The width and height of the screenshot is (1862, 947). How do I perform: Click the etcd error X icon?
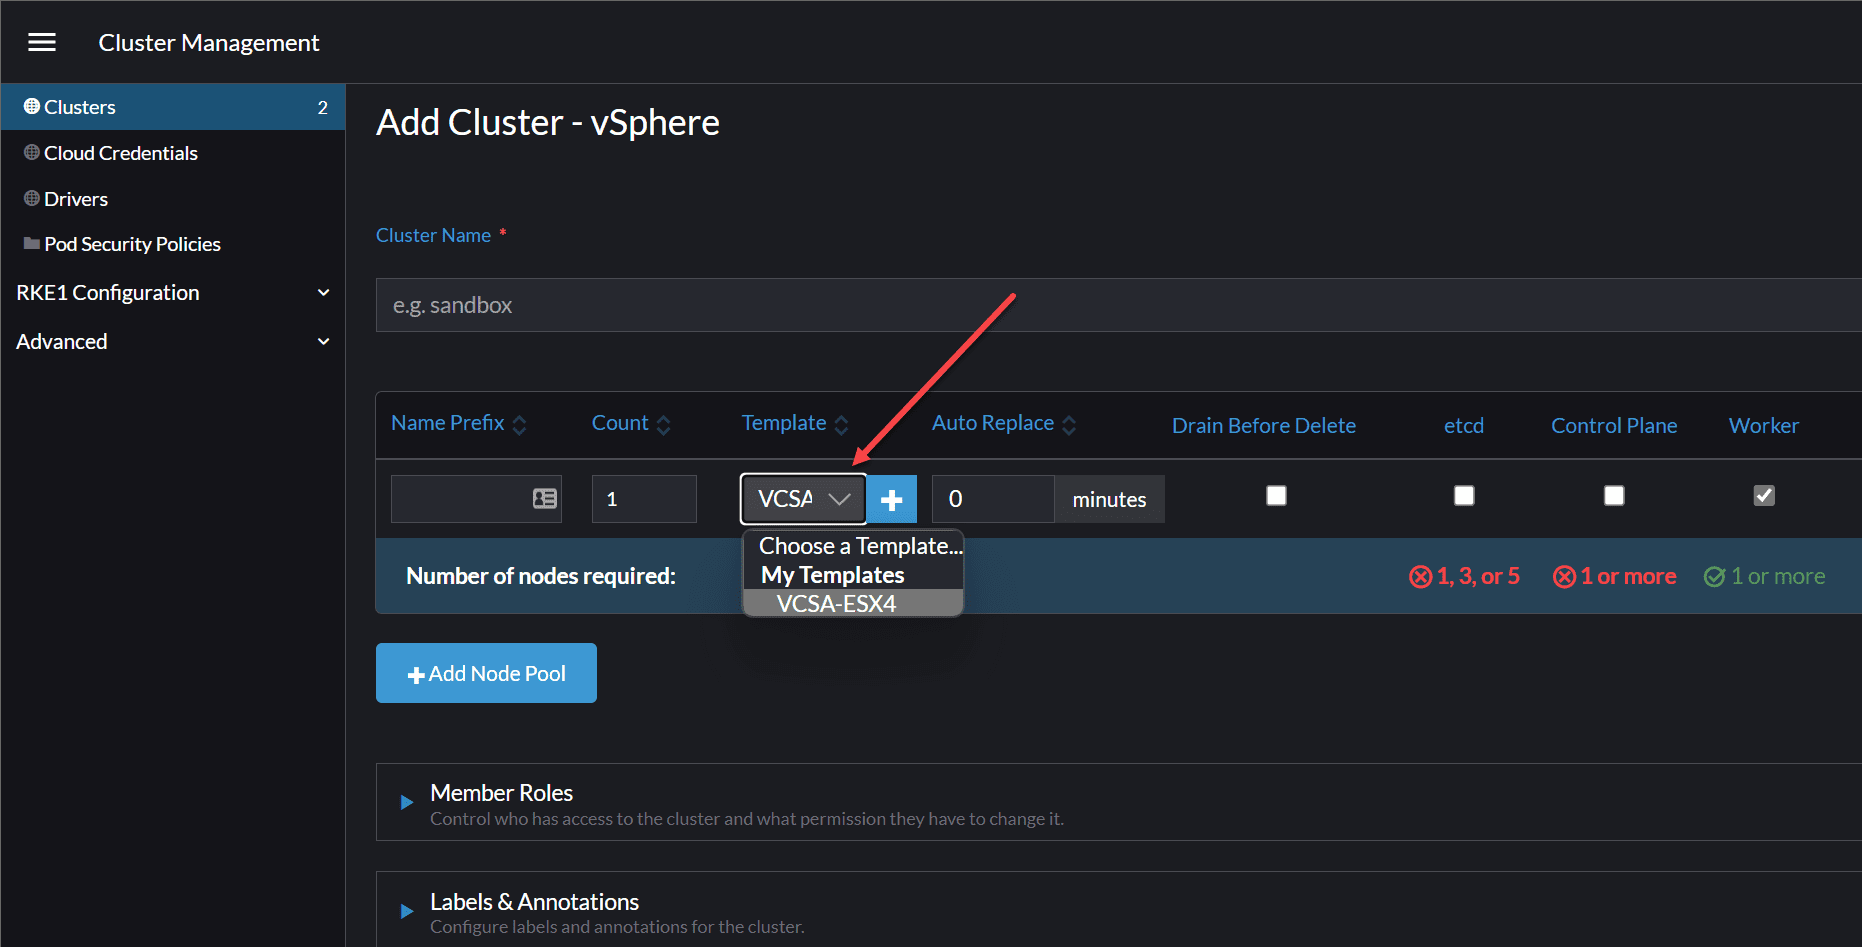pos(1420,577)
